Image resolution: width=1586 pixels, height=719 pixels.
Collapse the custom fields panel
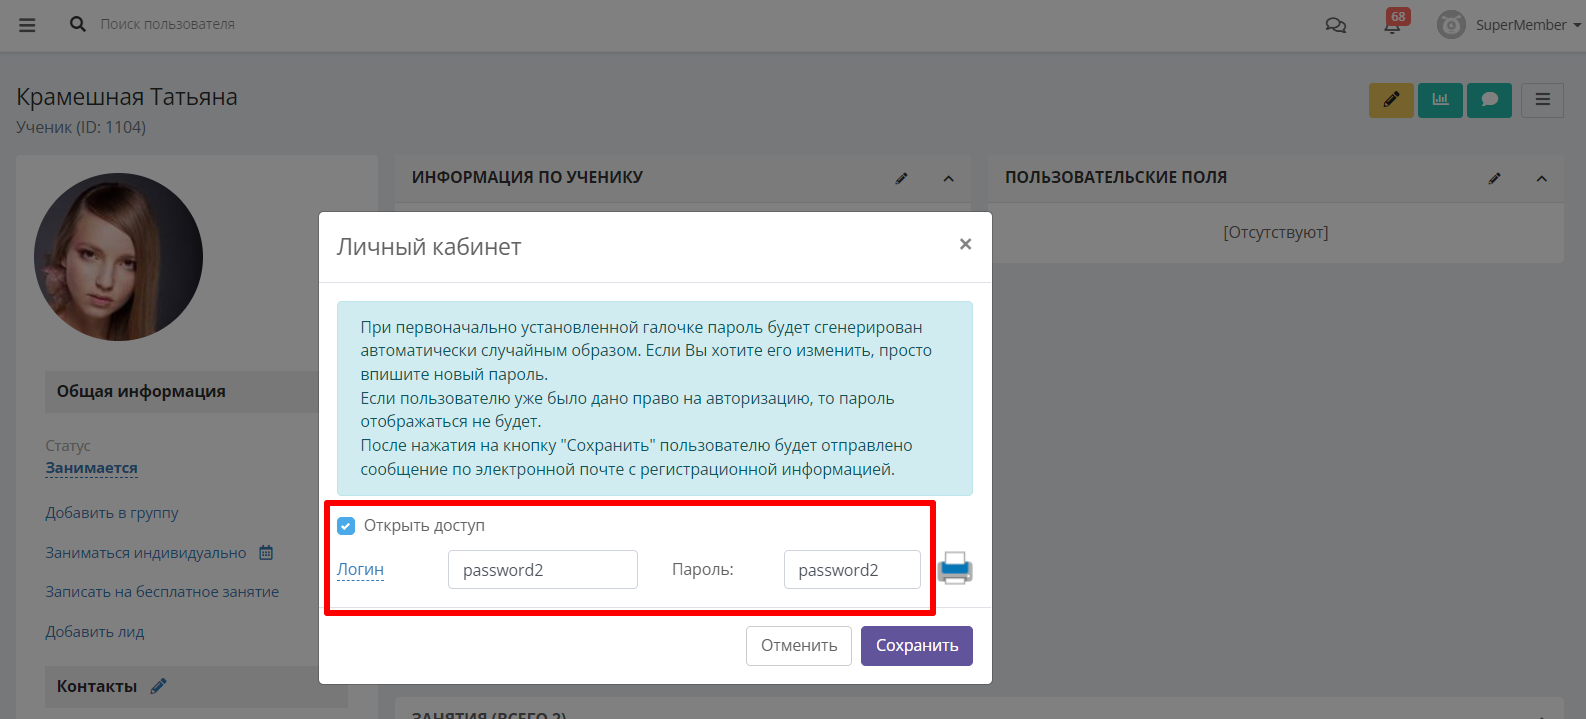pos(1541,178)
